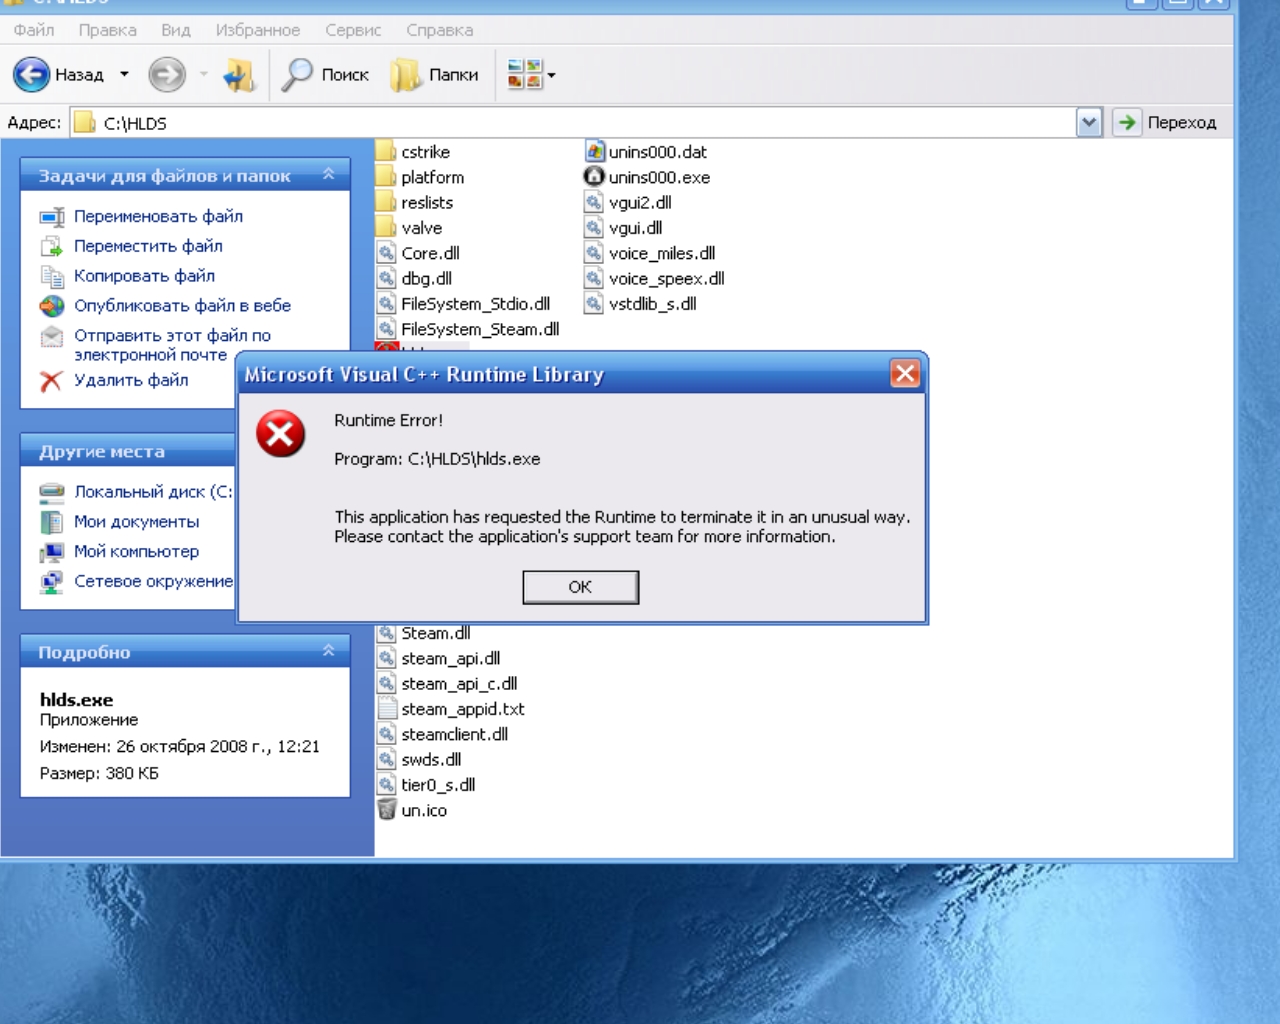Select the Core.dll file icon
The height and width of the screenshot is (1024, 1280).
pyautogui.click(x=386, y=253)
